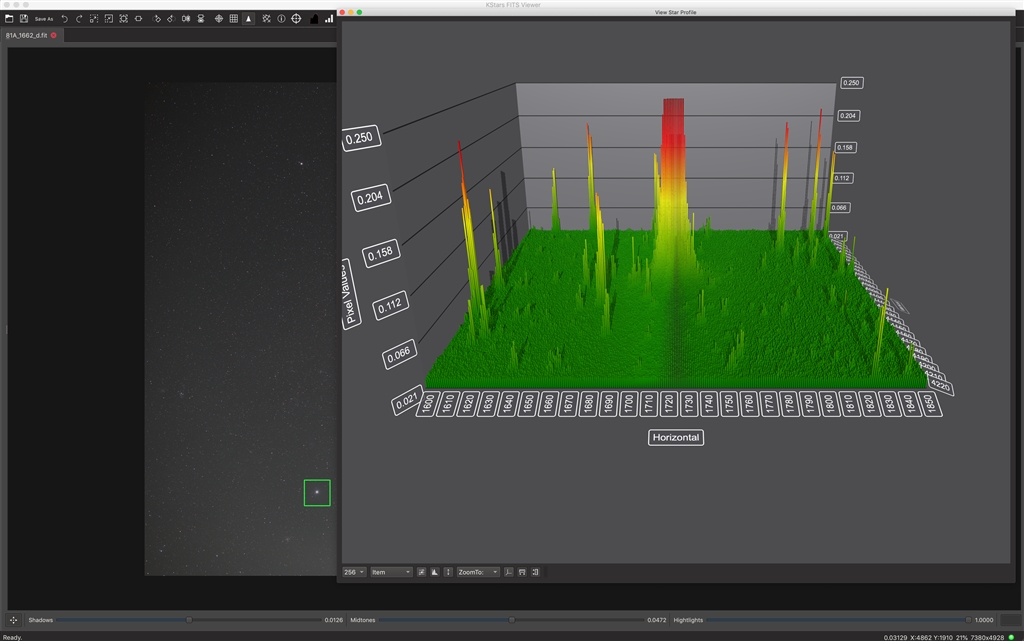Toggle the grid overlay icon
Image resolution: width=1024 pixels, height=641 pixels.
[234, 19]
